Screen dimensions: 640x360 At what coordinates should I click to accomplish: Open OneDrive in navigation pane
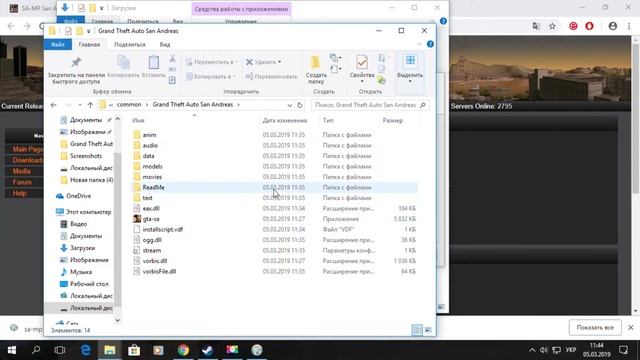pos(78,196)
